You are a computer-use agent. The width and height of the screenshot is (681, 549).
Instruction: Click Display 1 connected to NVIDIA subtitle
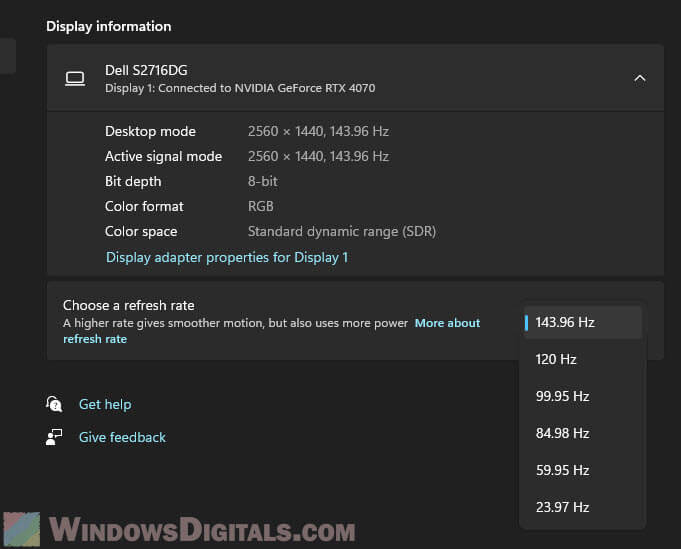click(240, 88)
